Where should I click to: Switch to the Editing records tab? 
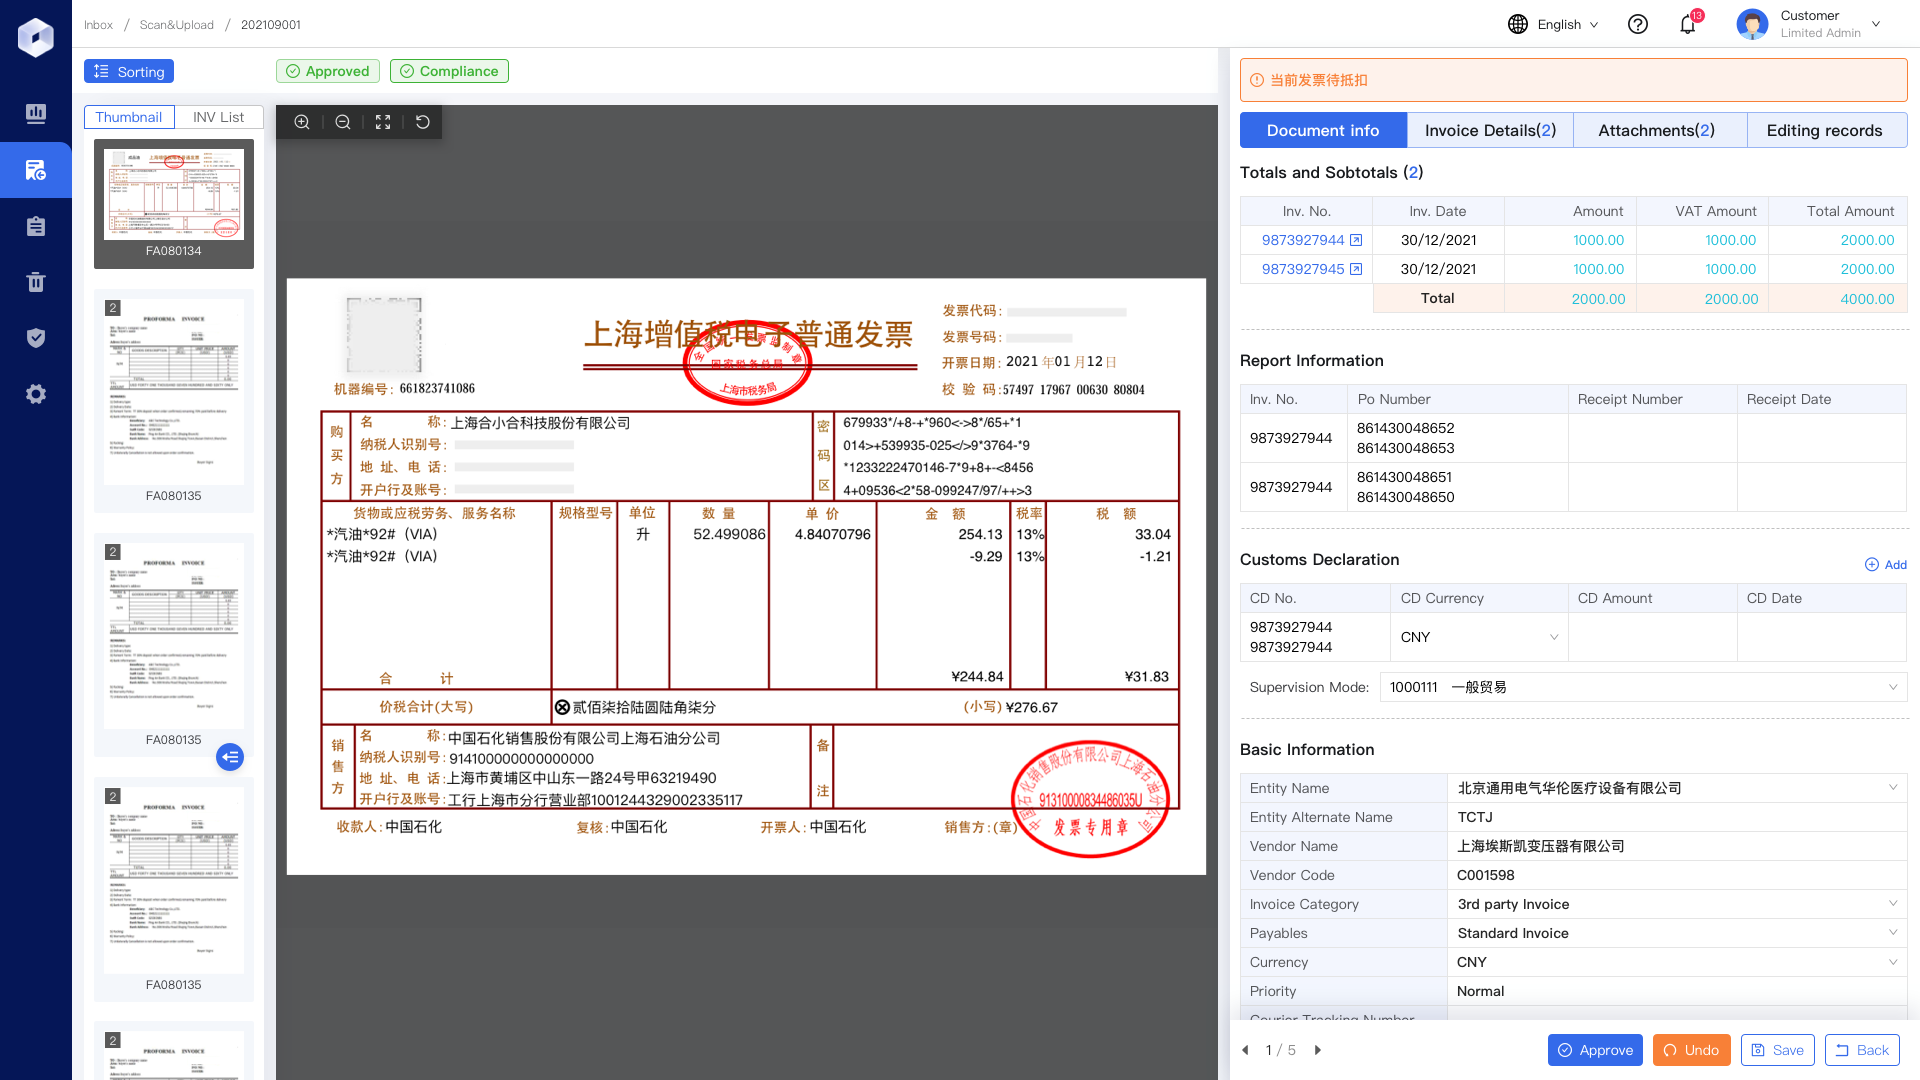[1825, 130]
